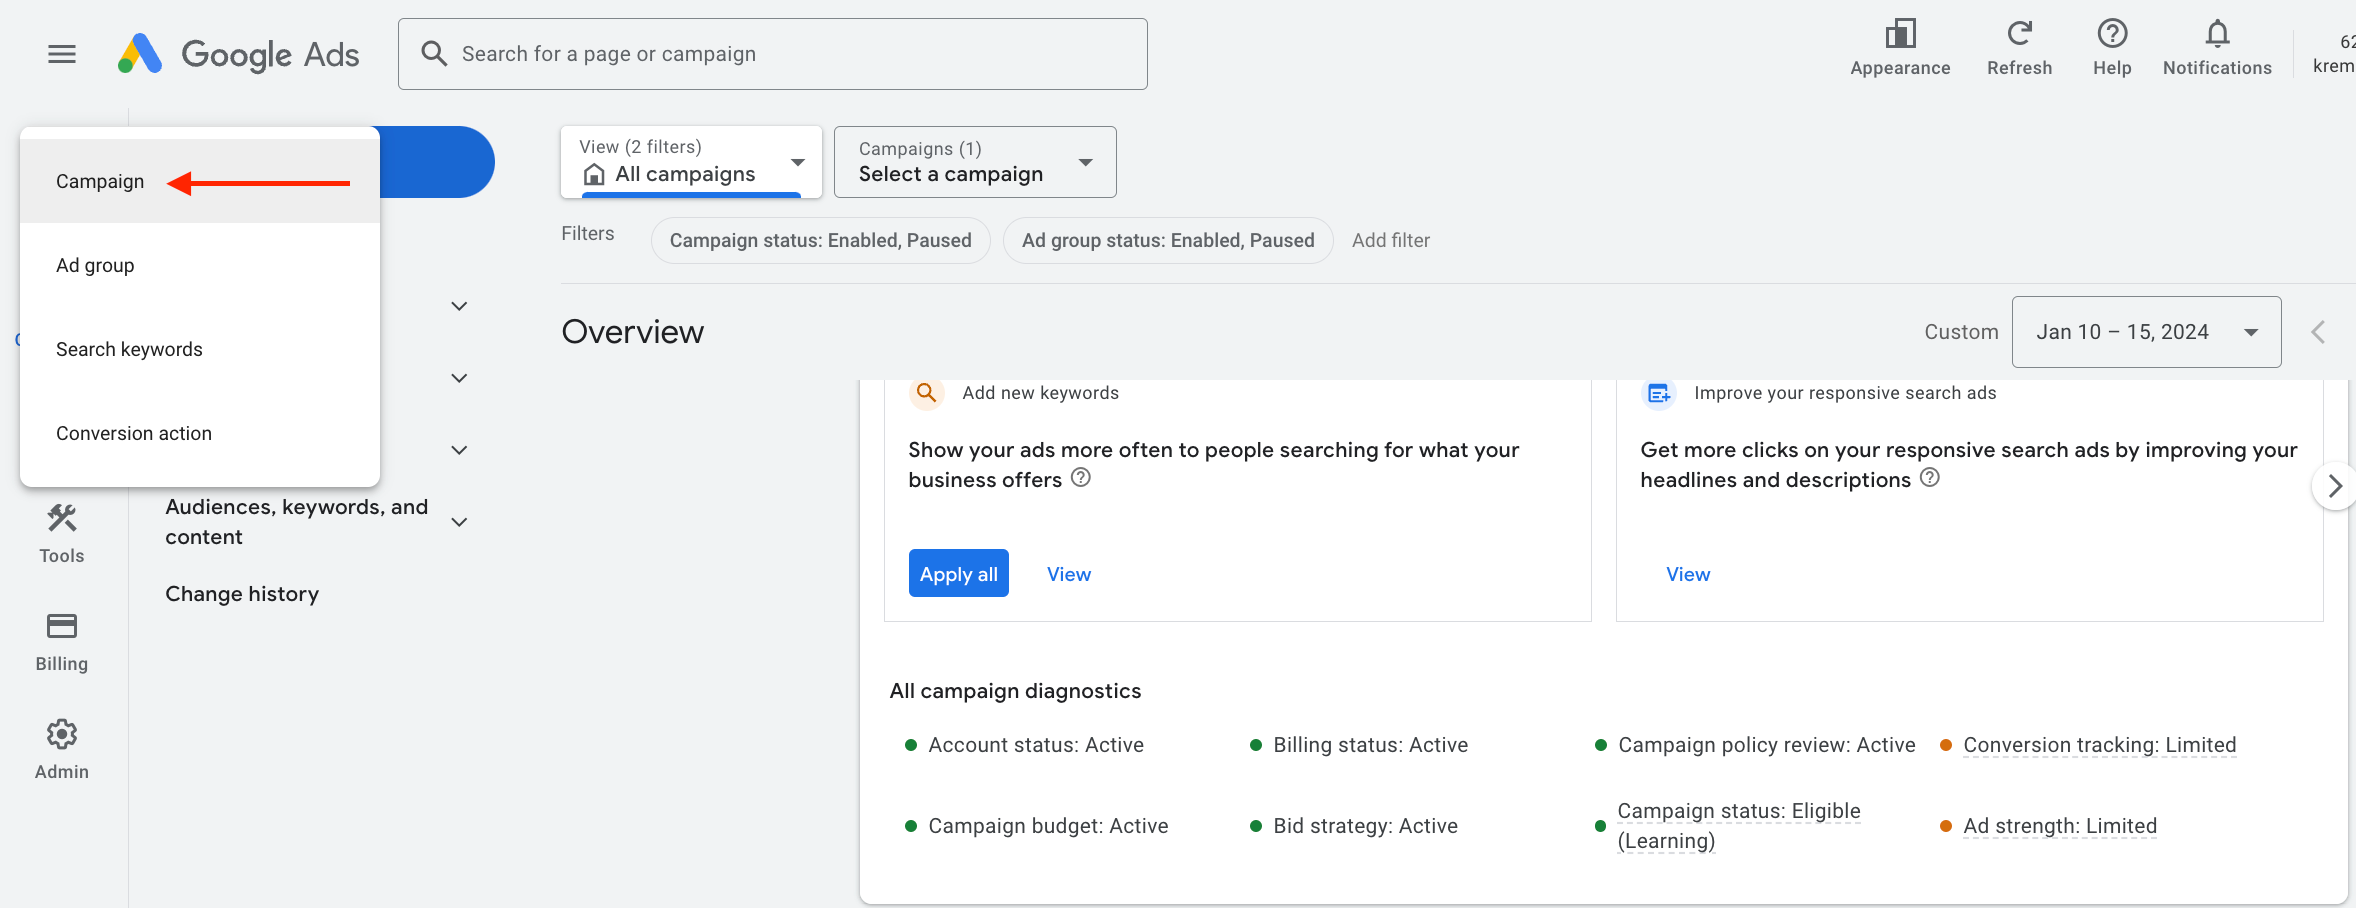Image resolution: width=2356 pixels, height=908 pixels.
Task: Go to Billing section
Action: coord(62,642)
